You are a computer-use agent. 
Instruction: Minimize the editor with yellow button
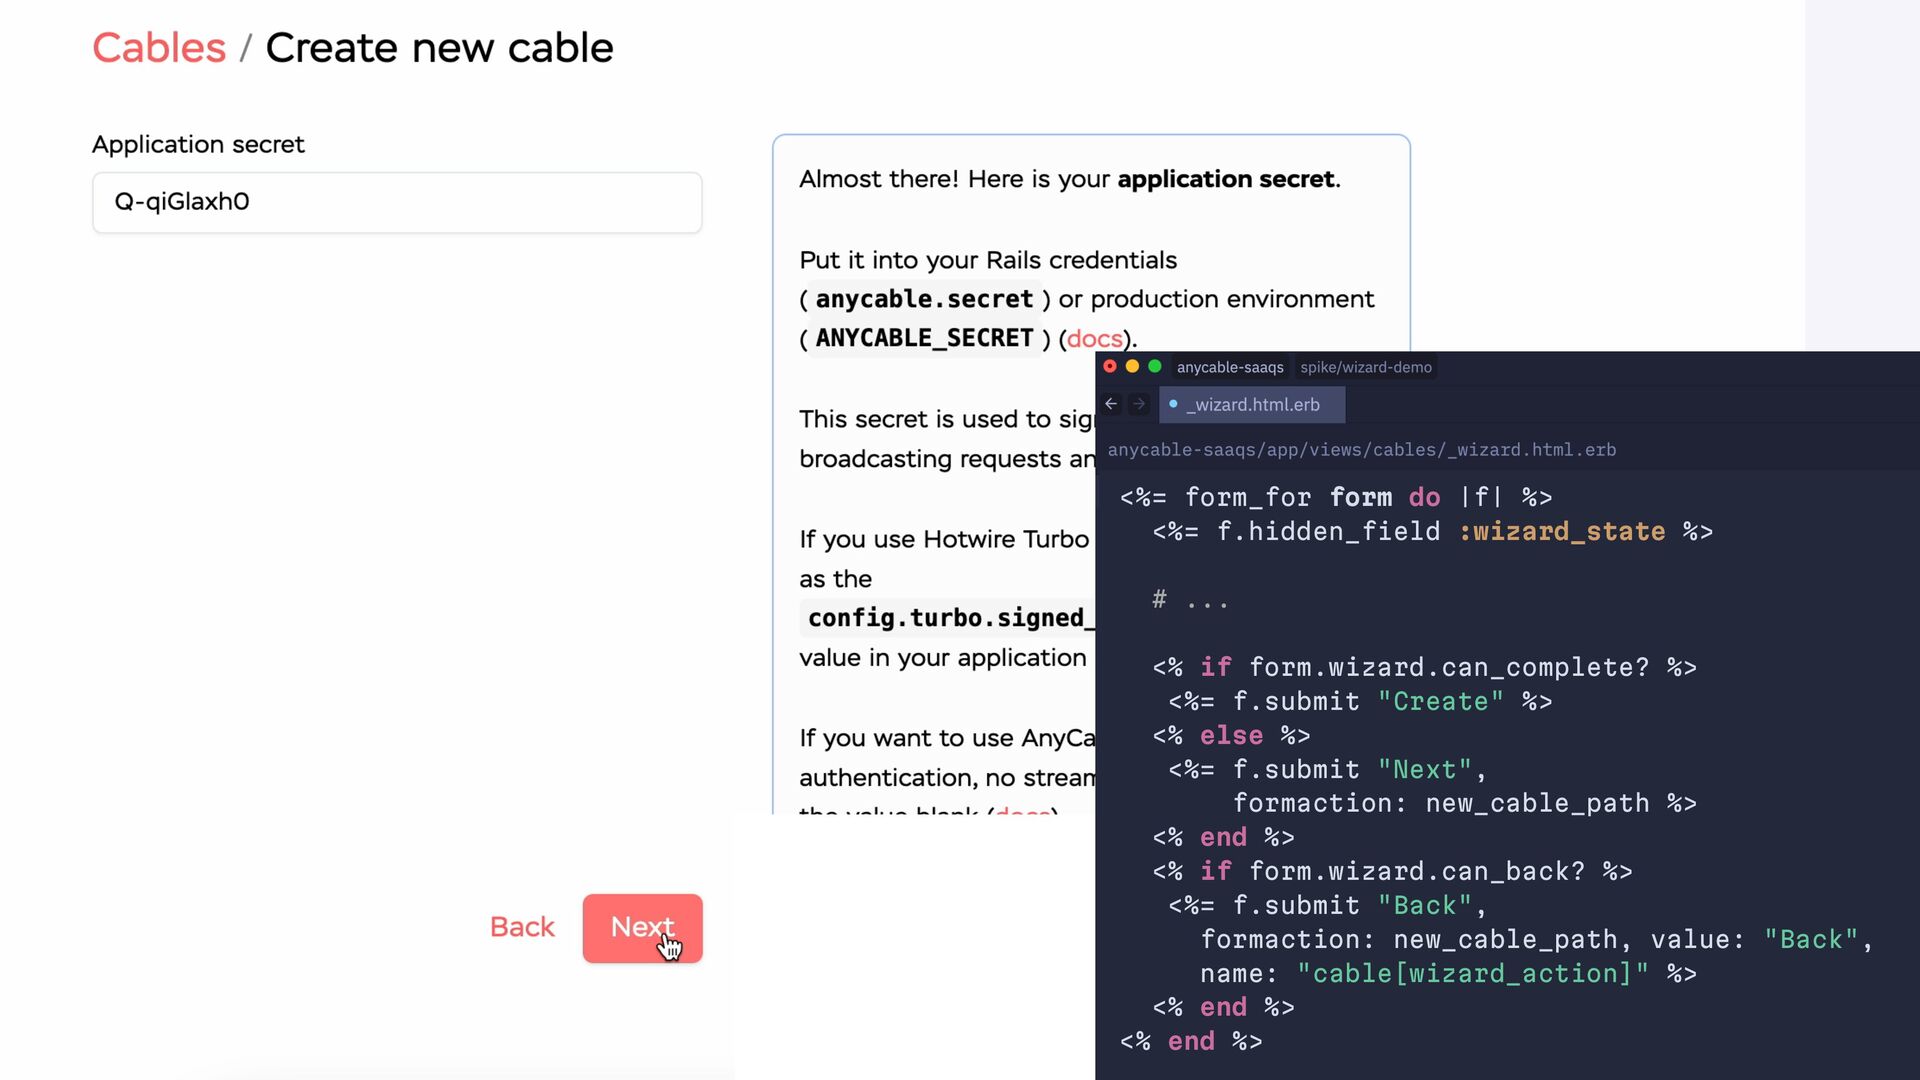coord(1132,367)
